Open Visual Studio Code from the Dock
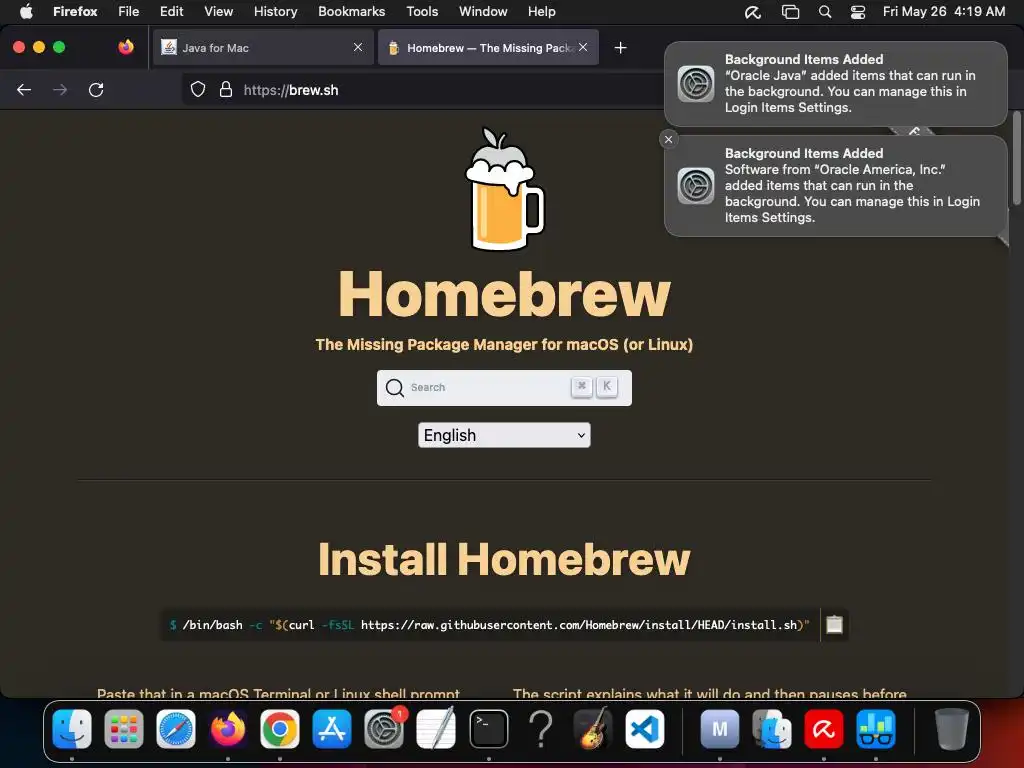Viewport: 1024px width, 768px height. point(645,729)
